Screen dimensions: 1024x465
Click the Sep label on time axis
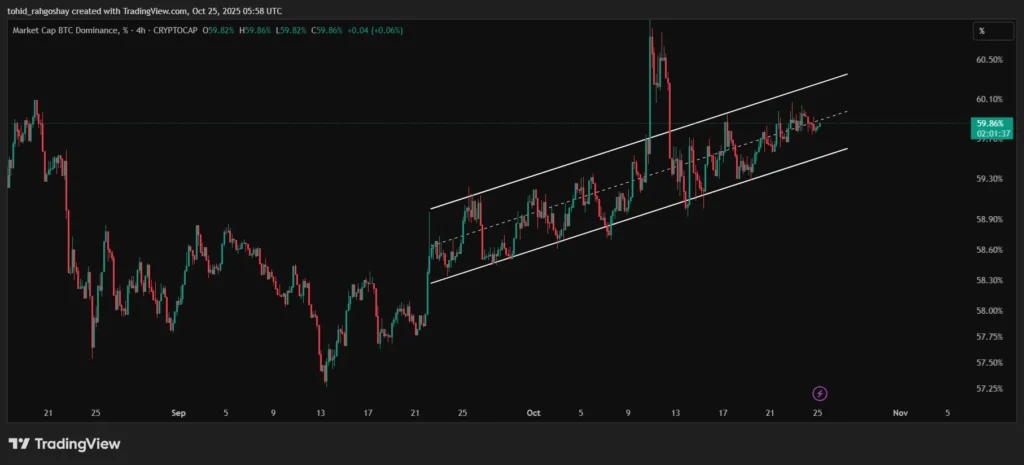click(x=179, y=412)
